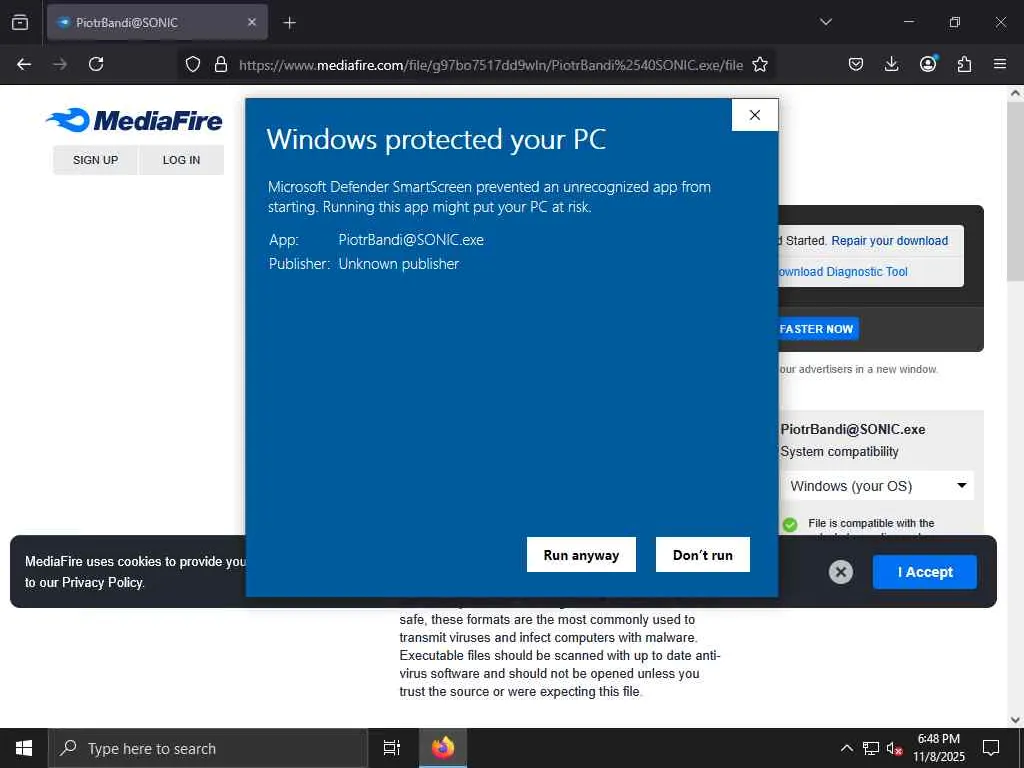Open the Firefox hamburger menu
The image size is (1024, 768).
[x=1000, y=64]
